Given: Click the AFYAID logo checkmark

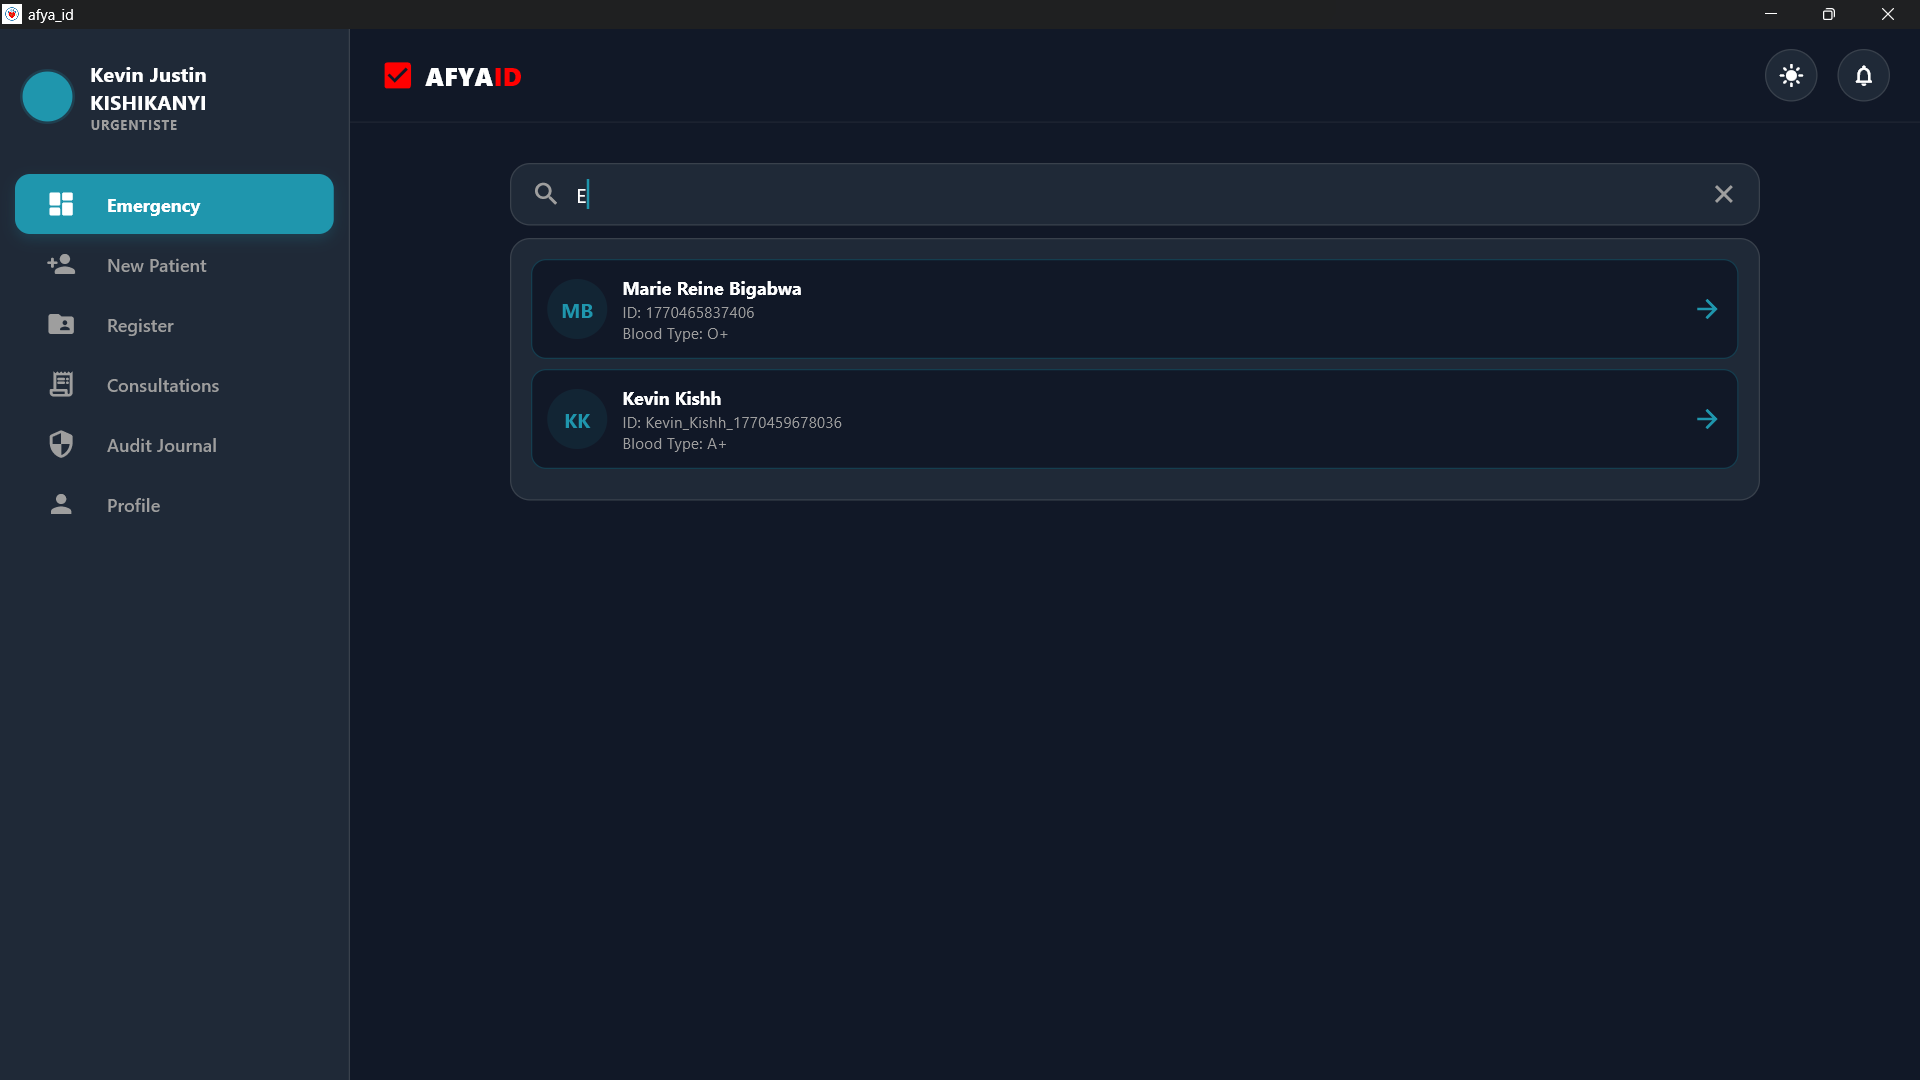Looking at the screenshot, I should (398, 76).
